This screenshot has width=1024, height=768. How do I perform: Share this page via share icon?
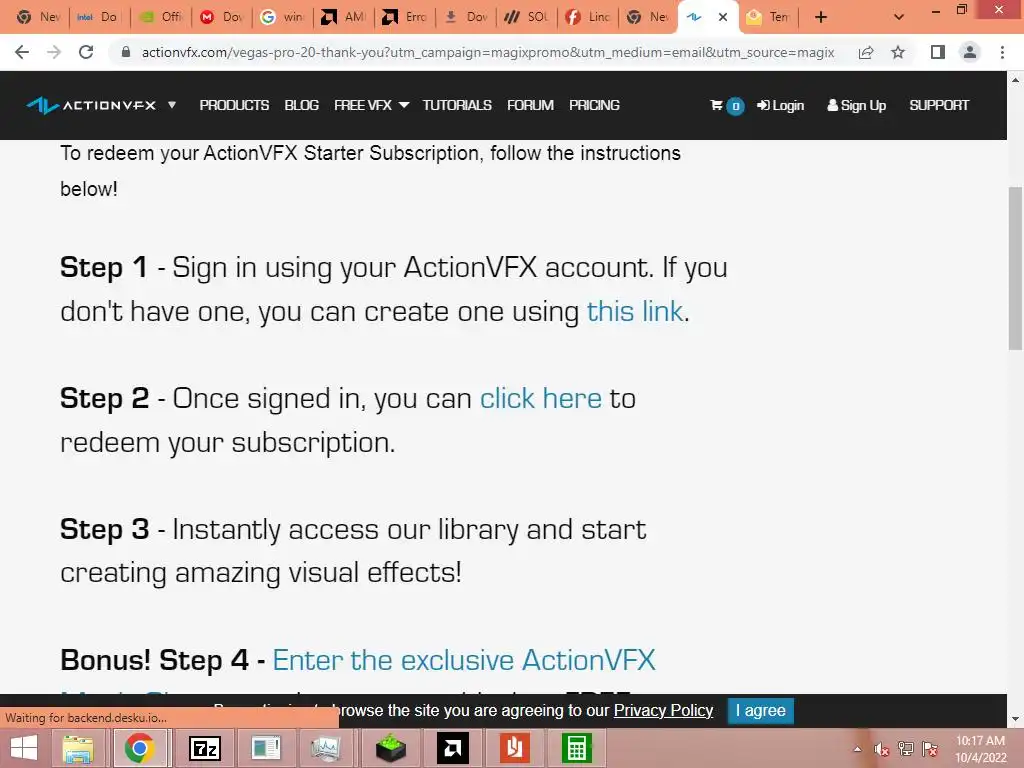pyautogui.click(x=866, y=52)
